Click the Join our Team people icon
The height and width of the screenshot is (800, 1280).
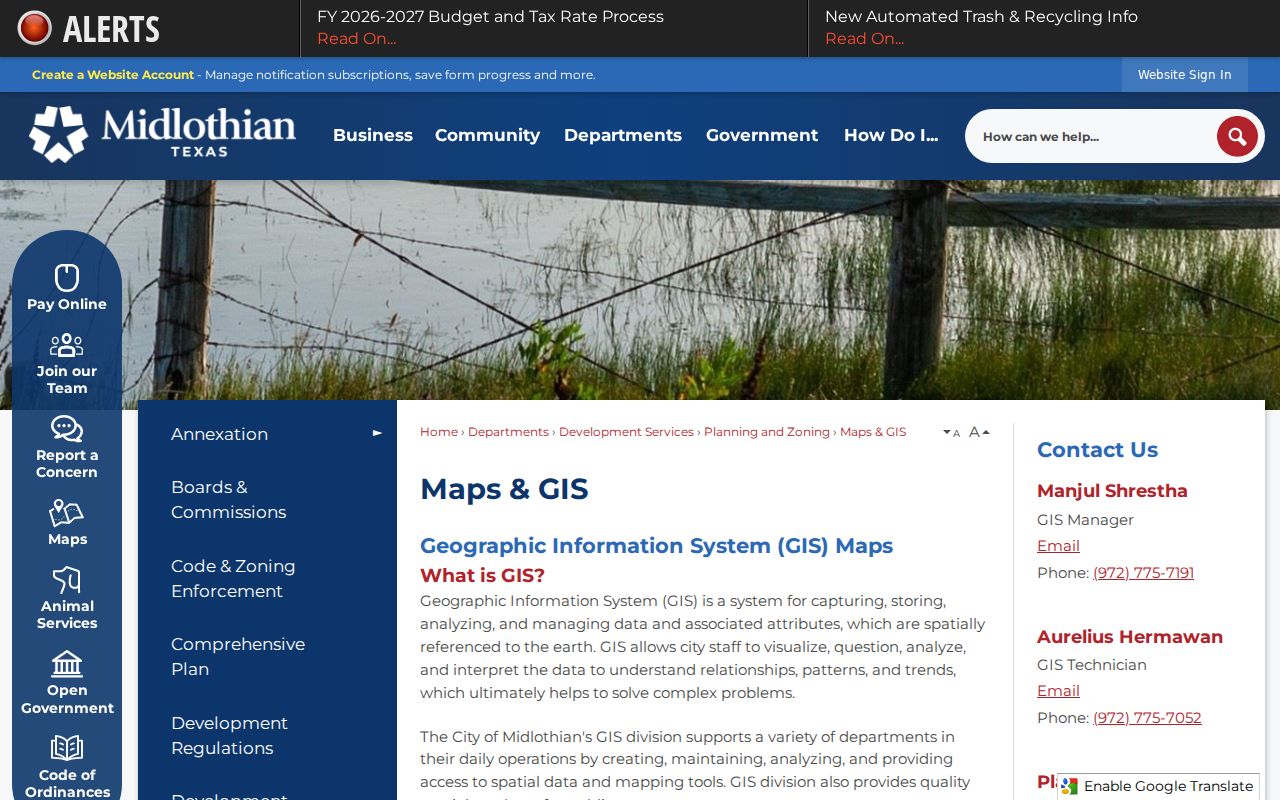[x=67, y=345]
